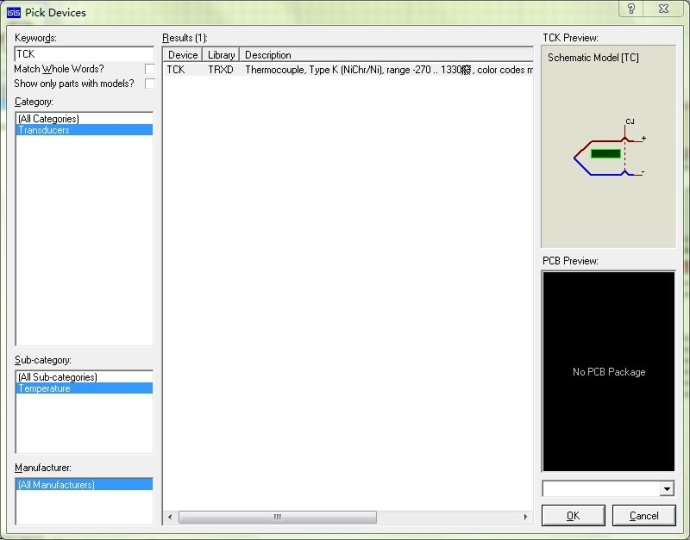Click the left arrow of horizontal scrollbar
690x540 pixels.
[x=170, y=517]
